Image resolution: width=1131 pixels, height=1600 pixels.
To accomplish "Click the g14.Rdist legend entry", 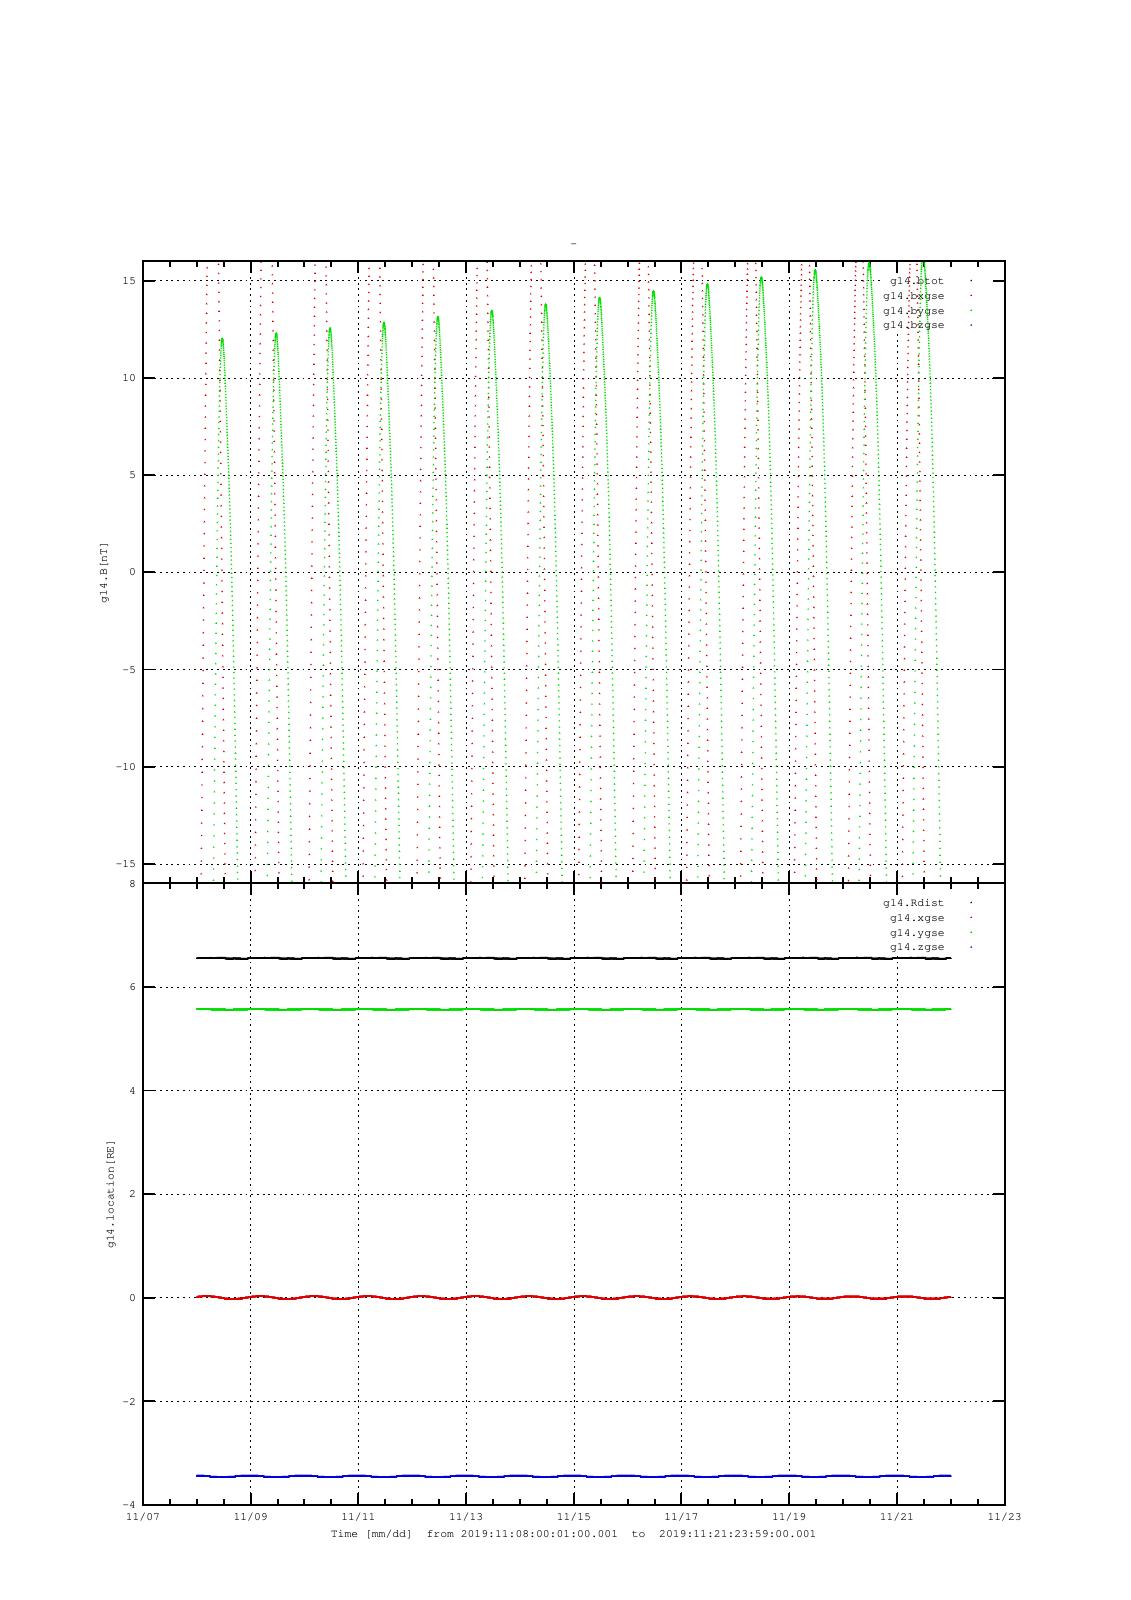I will click(x=913, y=903).
